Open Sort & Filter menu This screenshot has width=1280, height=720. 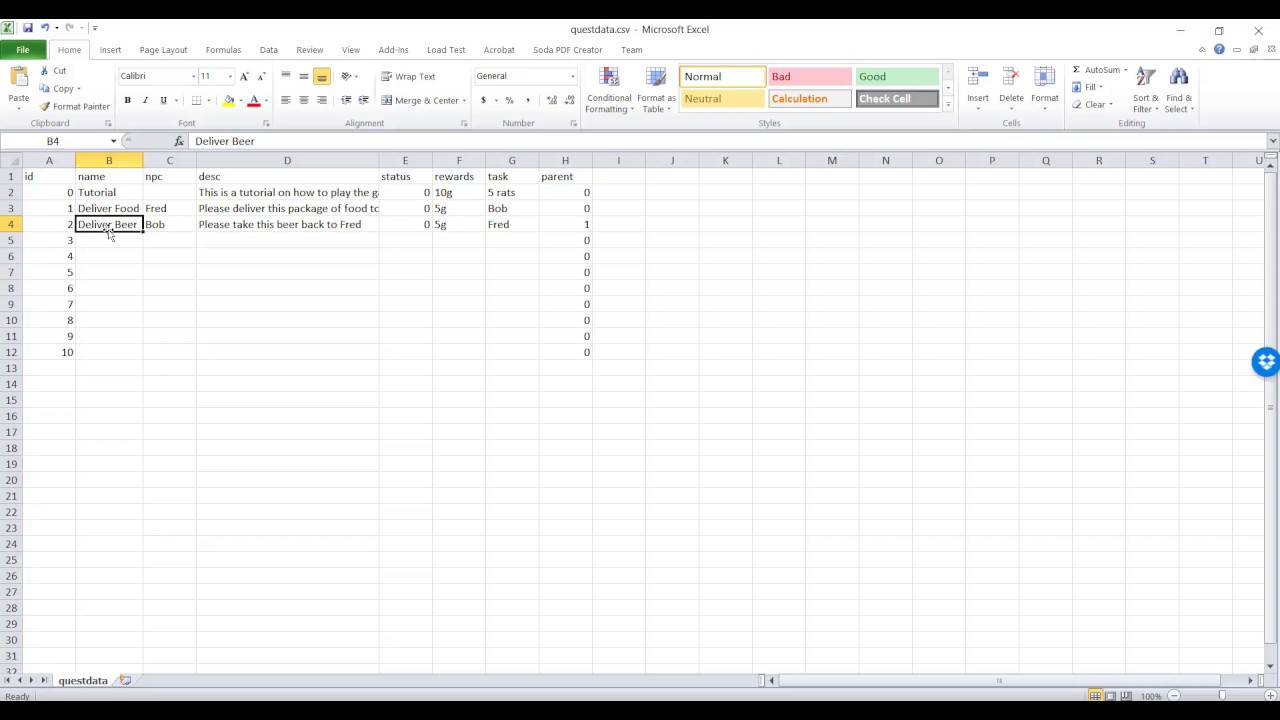(x=1146, y=90)
